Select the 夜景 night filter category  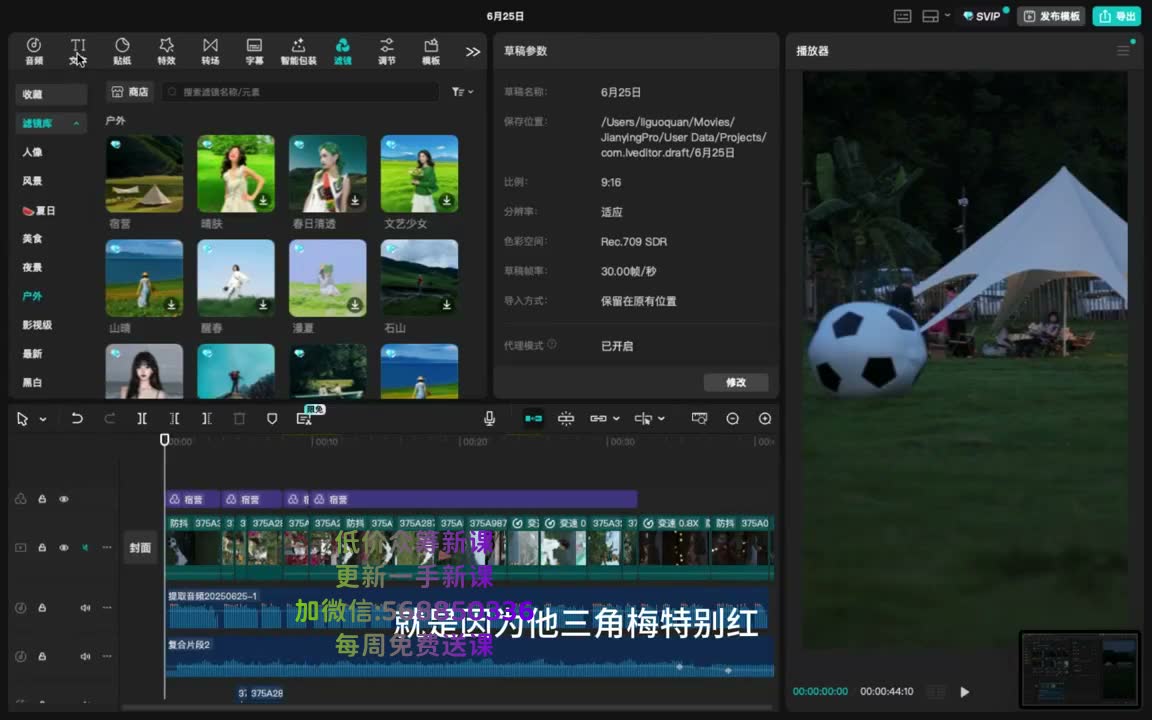coord(32,267)
